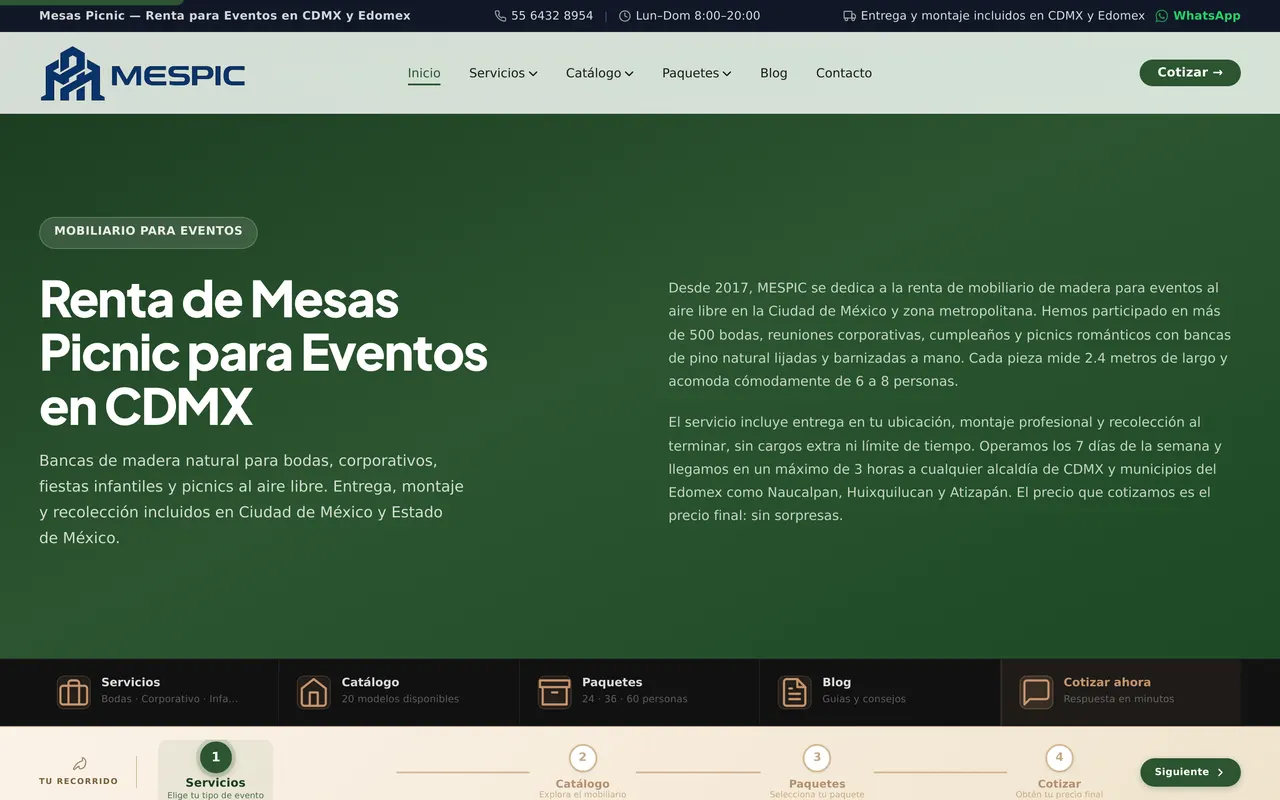Viewport: 1280px width, 800px height.
Task: Click the chat bubble icon for Cotizar ahora
Action: [1036, 692]
